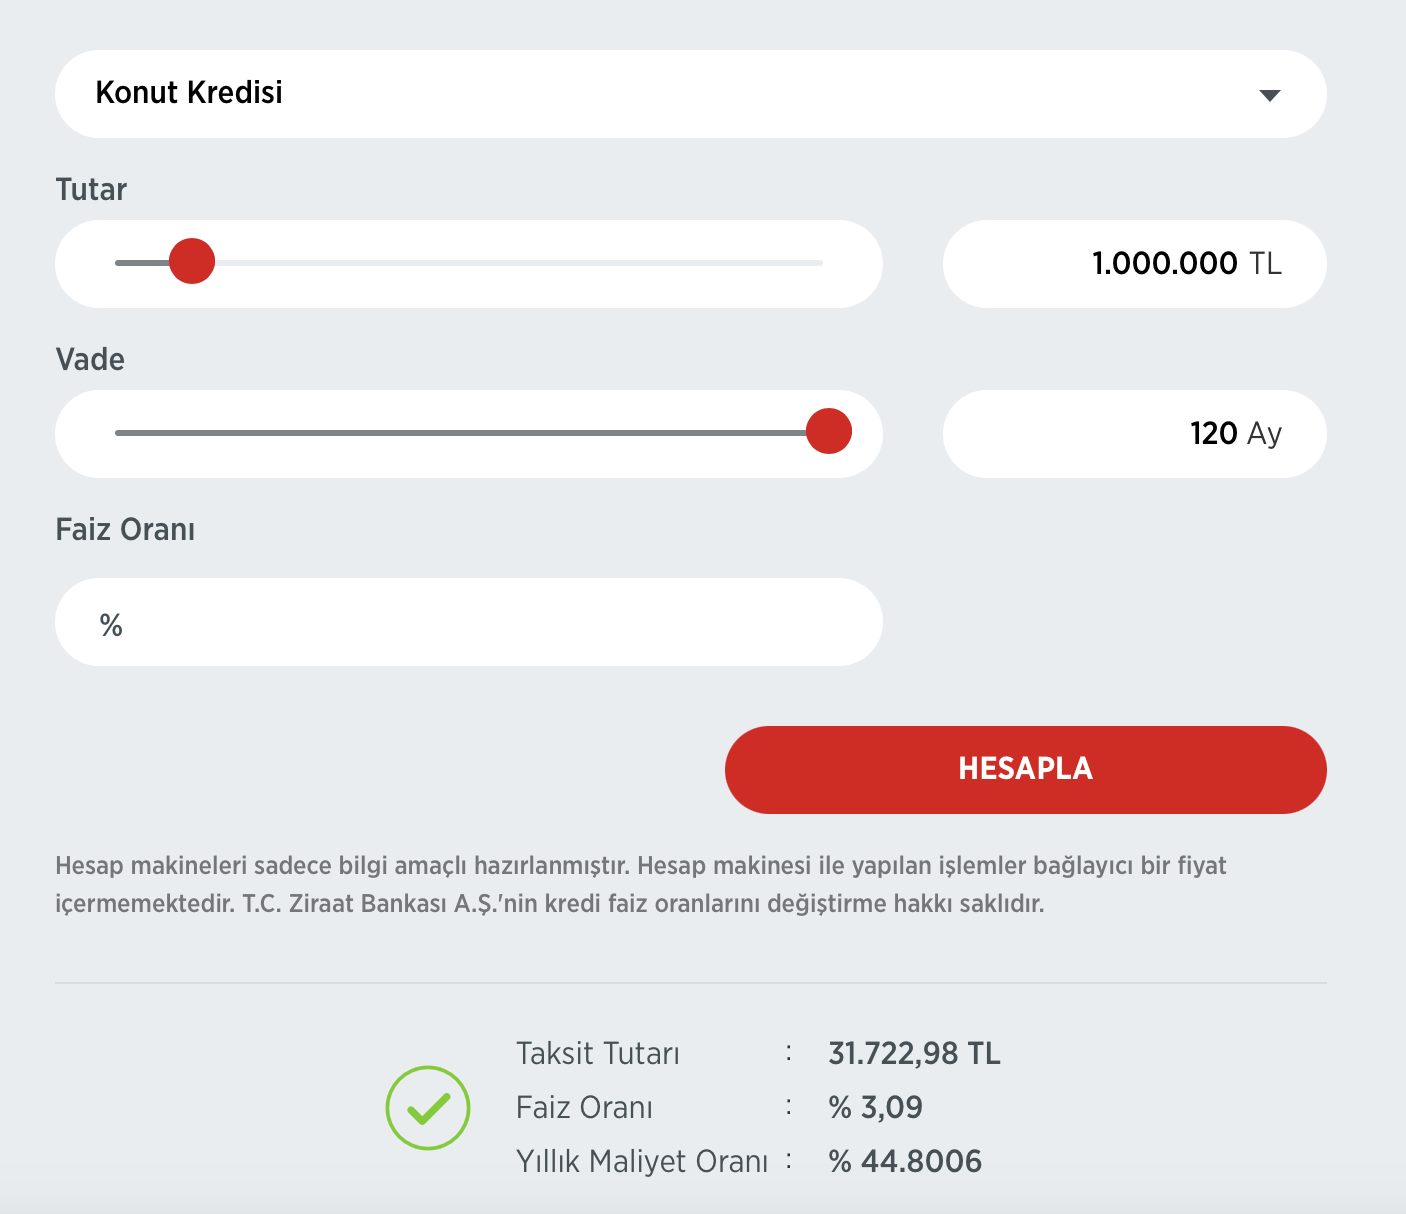Click the Tutar label above the amount slider
The image size is (1406, 1214).
[91, 189]
